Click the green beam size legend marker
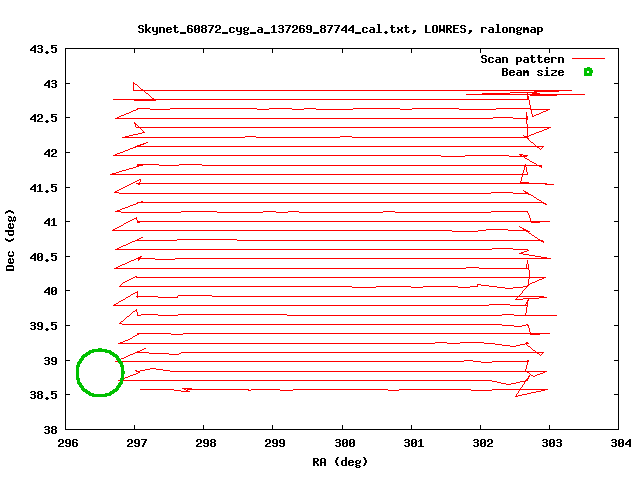 click(x=588, y=72)
